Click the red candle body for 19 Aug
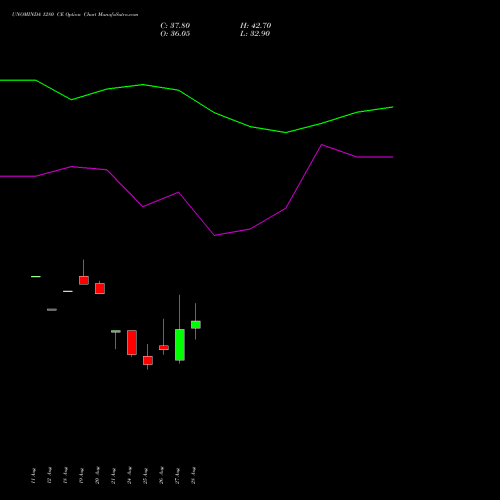This screenshot has width=500, height=500. (x=84, y=280)
